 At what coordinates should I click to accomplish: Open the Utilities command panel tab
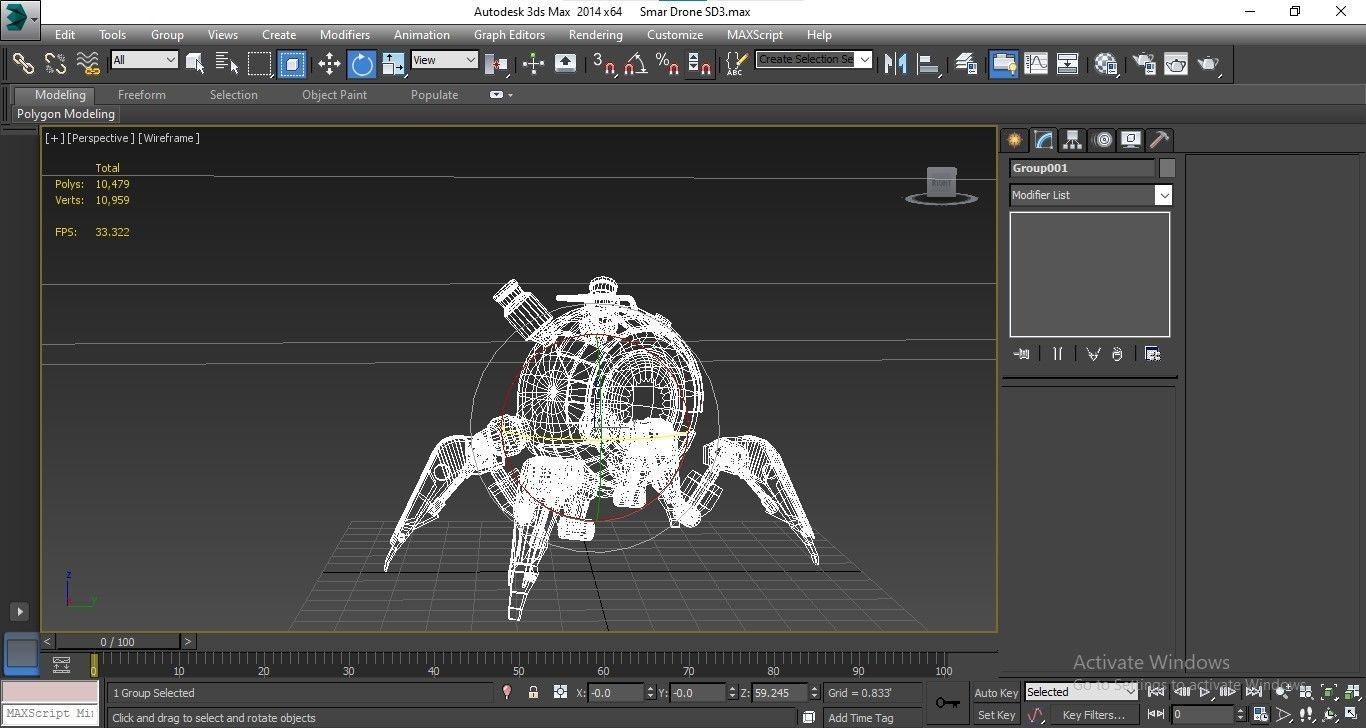(x=1160, y=140)
